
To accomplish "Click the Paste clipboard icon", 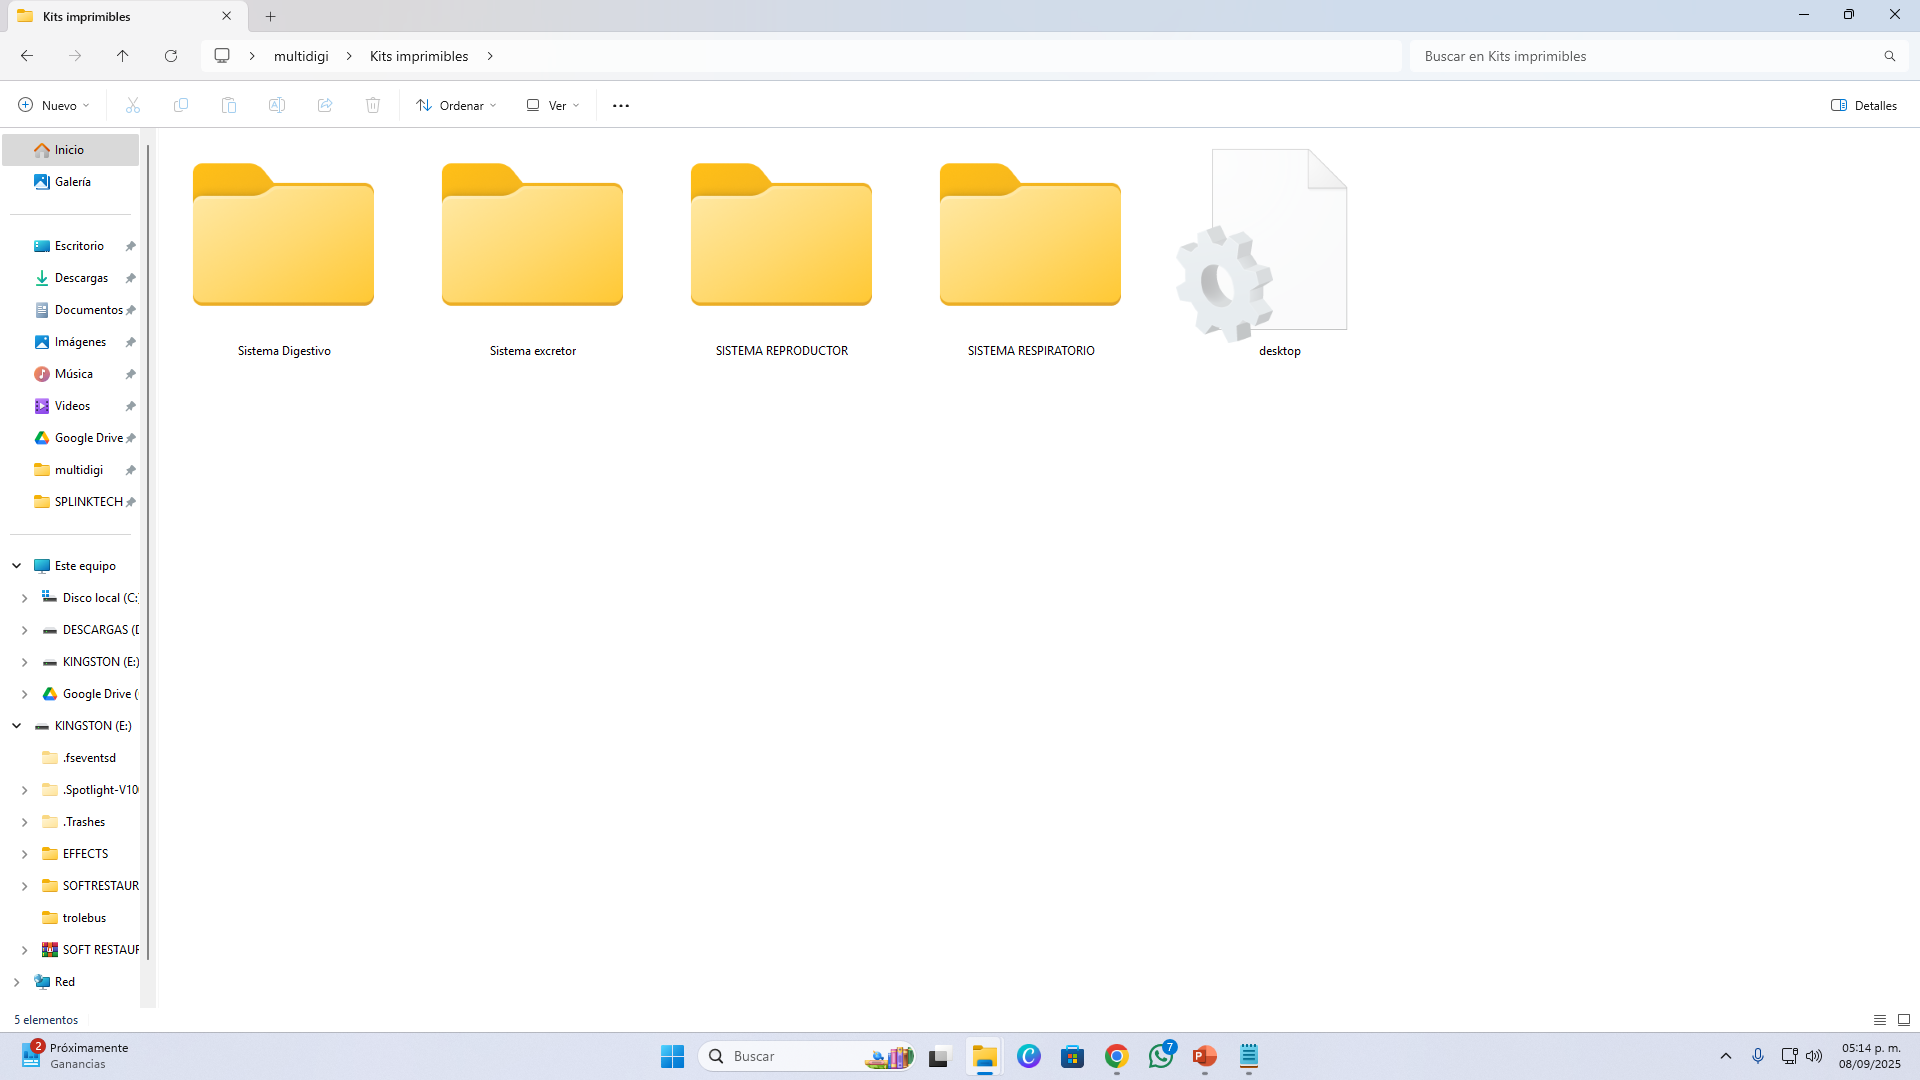I will point(229,105).
